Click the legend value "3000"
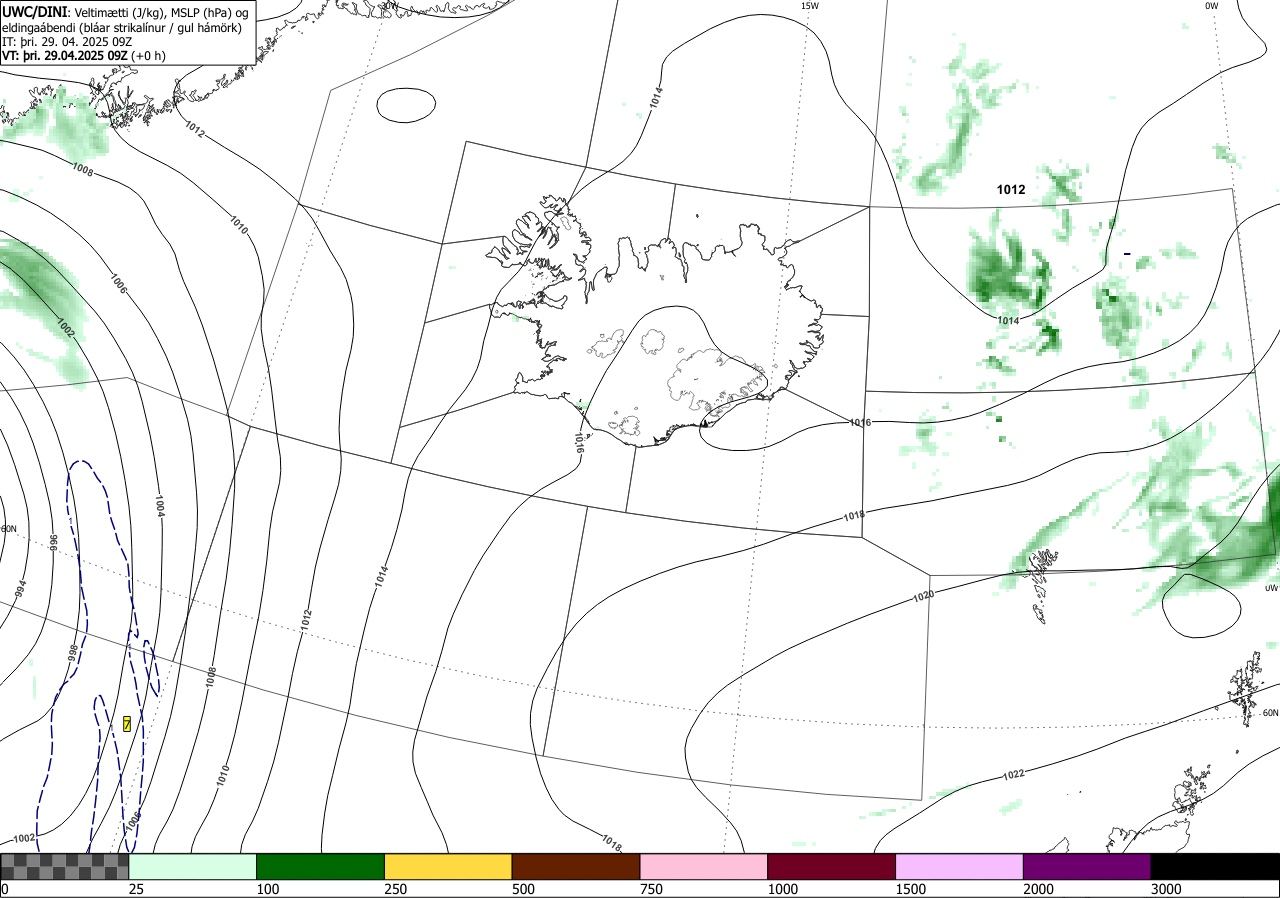Screen dimensions: 1280x898 click(1166, 889)
